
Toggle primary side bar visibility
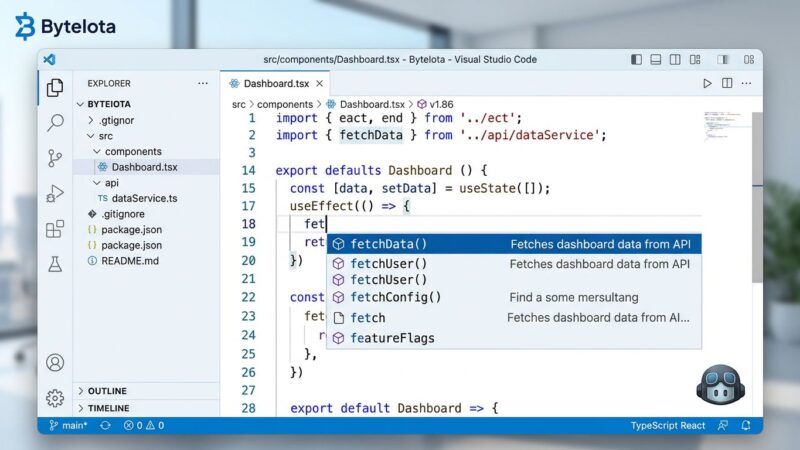point(636,59)
